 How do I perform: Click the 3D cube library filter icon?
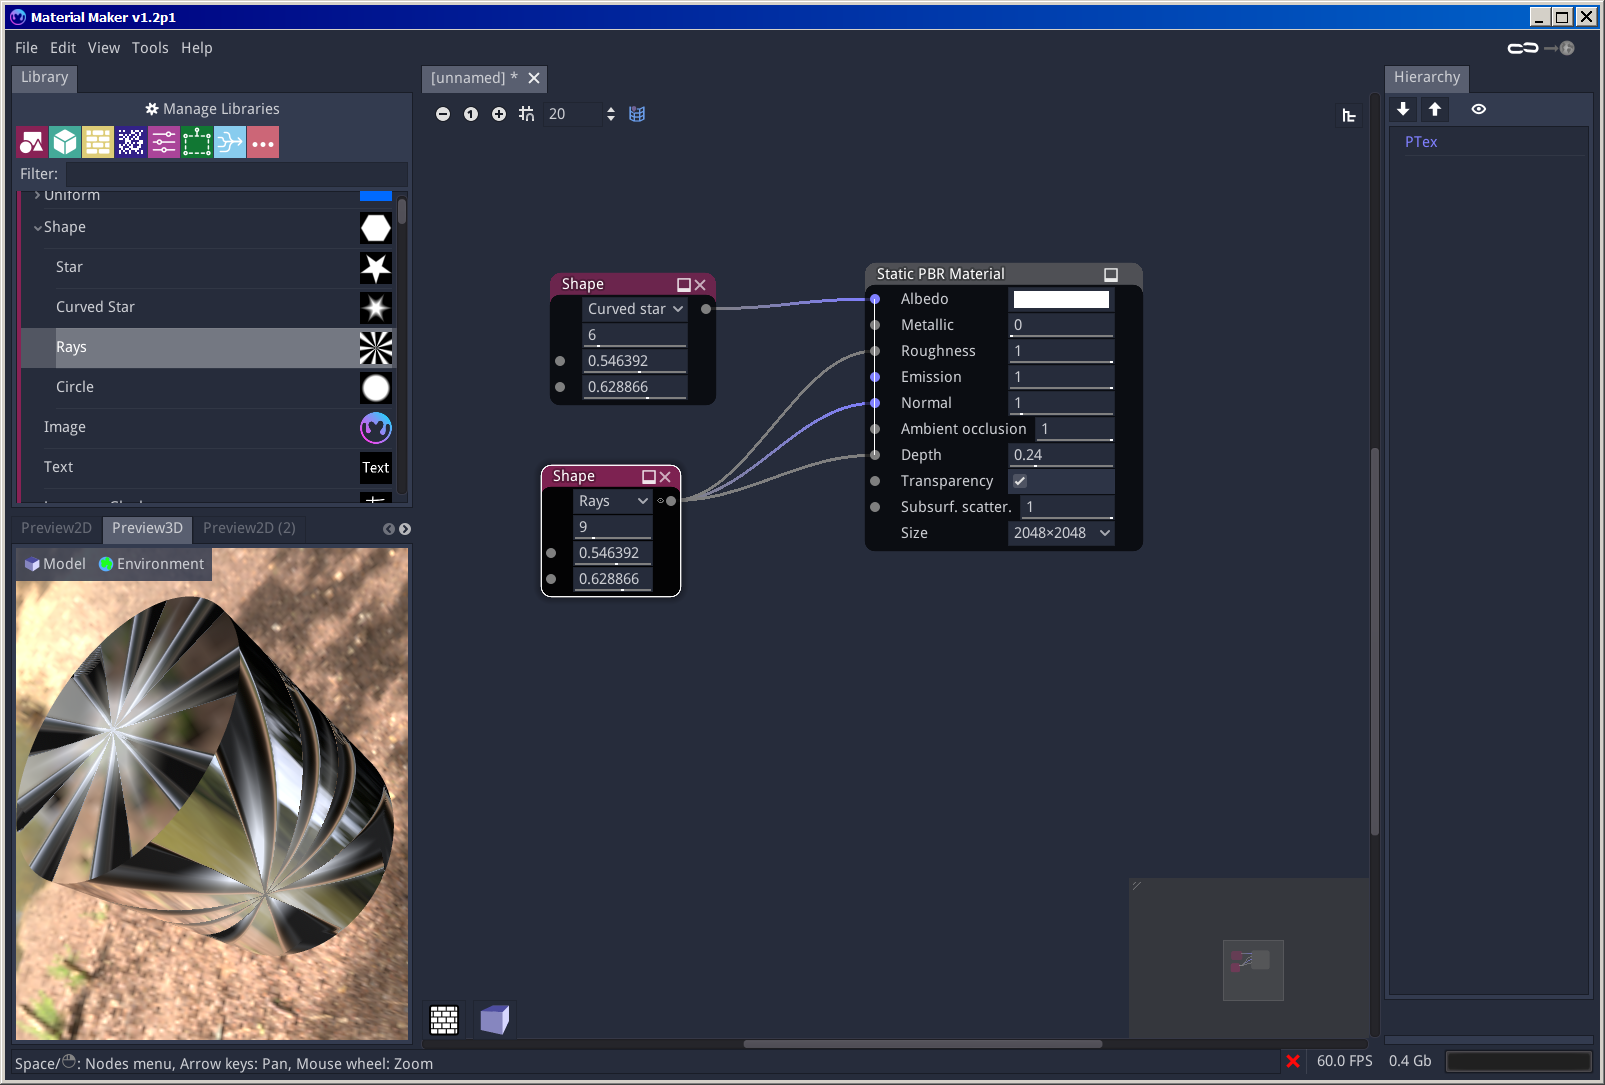pos(65,143)
